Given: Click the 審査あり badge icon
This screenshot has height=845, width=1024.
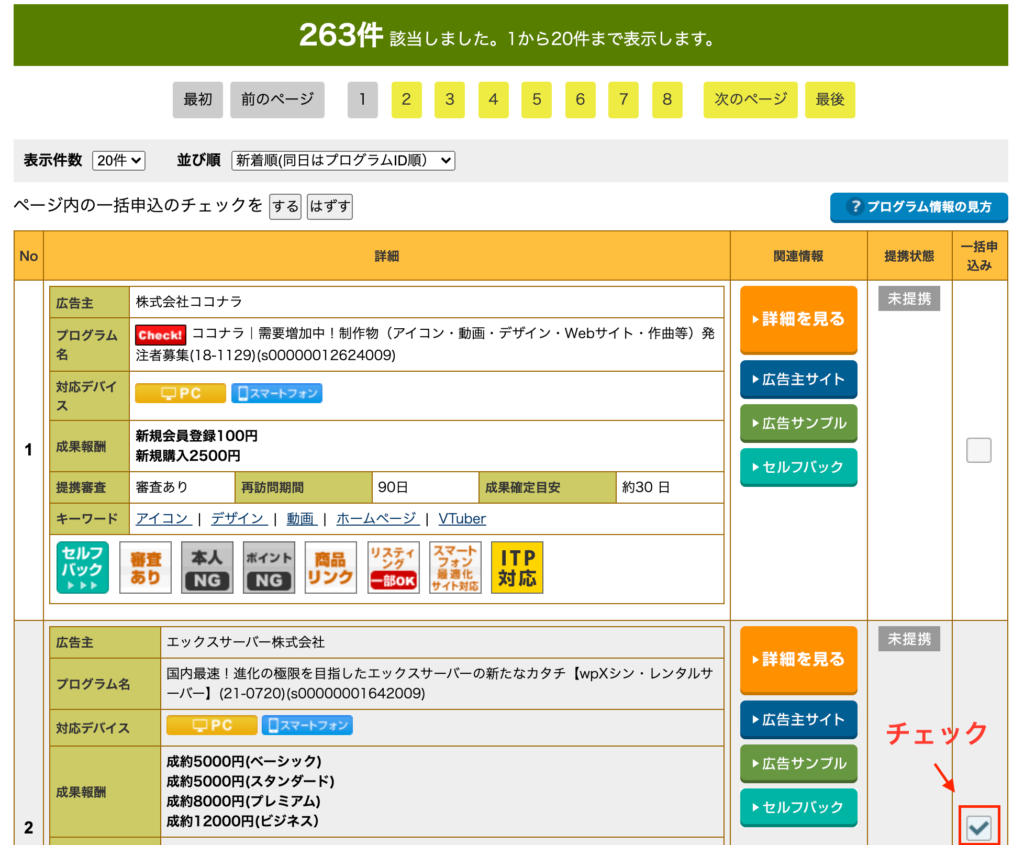Looking at the screenshot, I should pos(145,568).
